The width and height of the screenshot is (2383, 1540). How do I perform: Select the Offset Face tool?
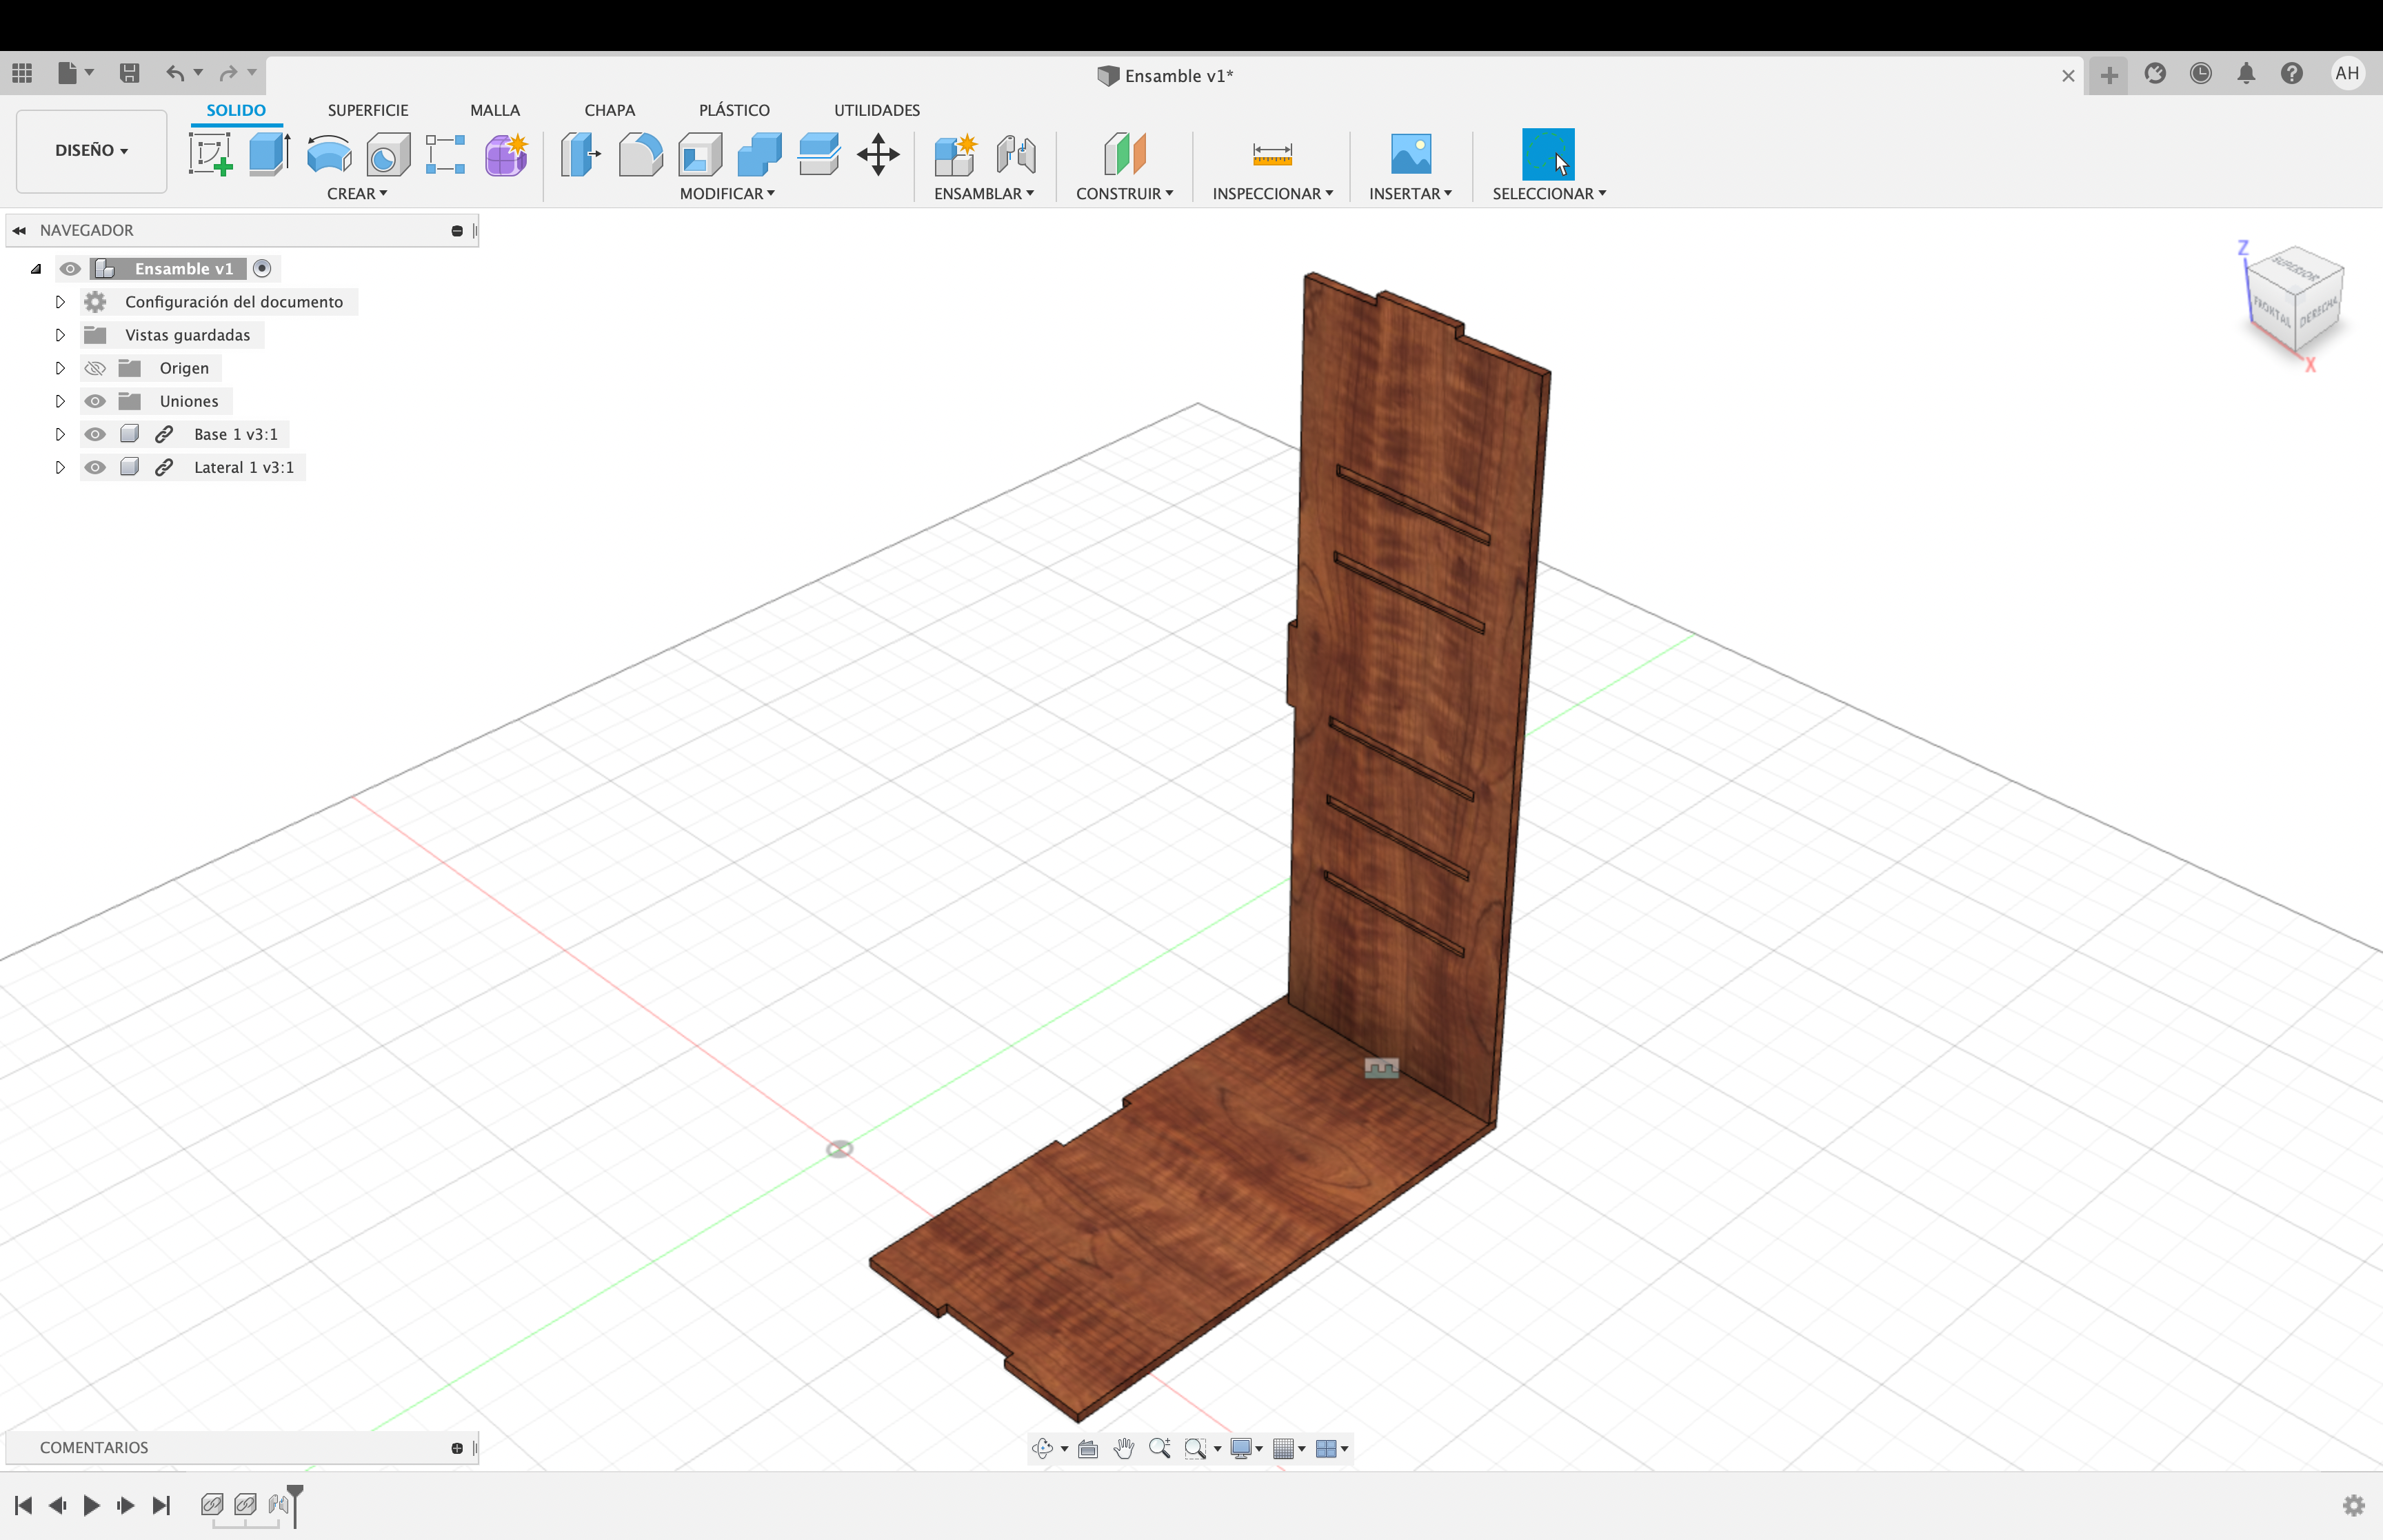[x=819, y=155]
